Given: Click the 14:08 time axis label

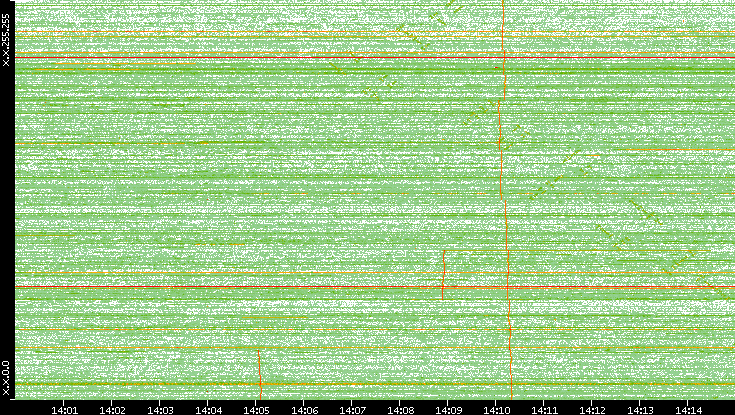Looking at the screenshot, I should click(x=400, y=411).
